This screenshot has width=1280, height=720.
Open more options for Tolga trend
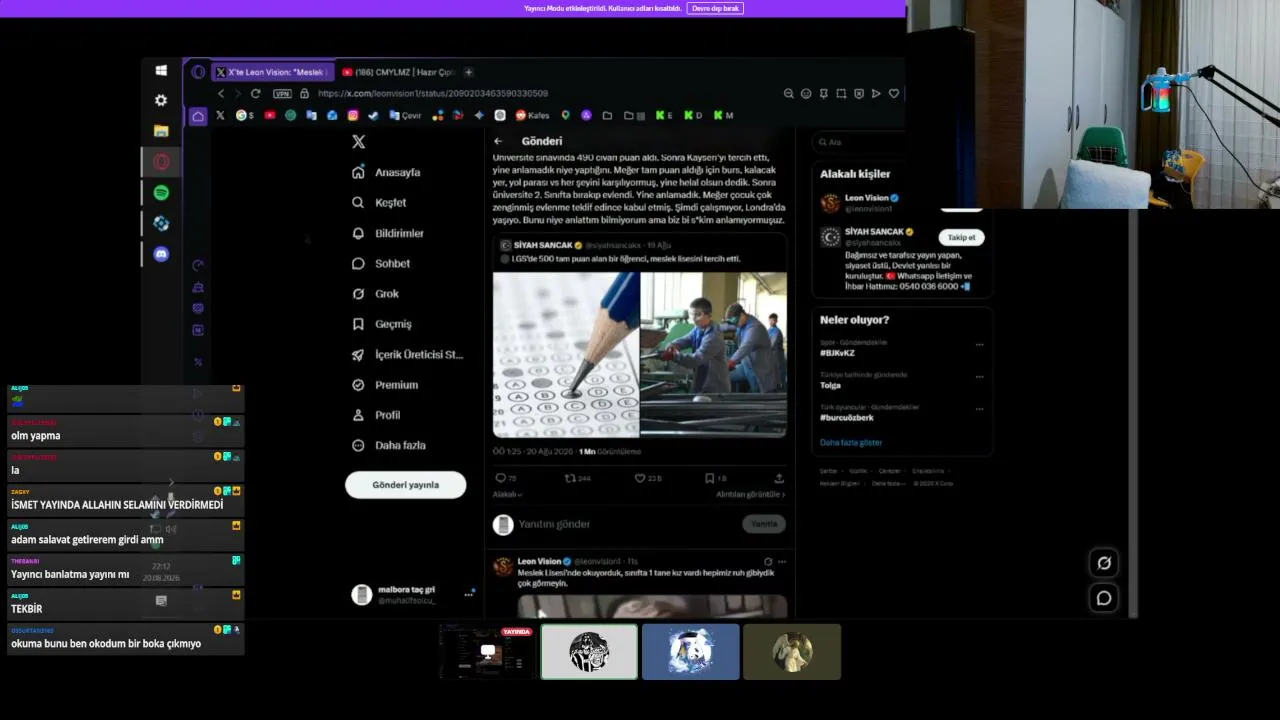tap(979, 377)
